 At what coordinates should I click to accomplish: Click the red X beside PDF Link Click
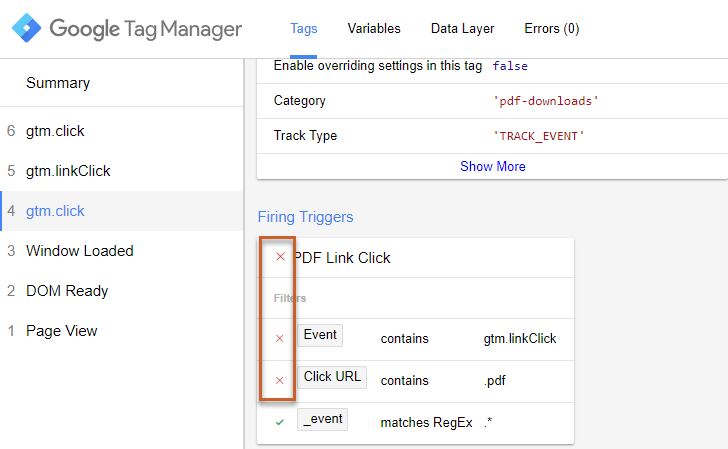(280, 257)
